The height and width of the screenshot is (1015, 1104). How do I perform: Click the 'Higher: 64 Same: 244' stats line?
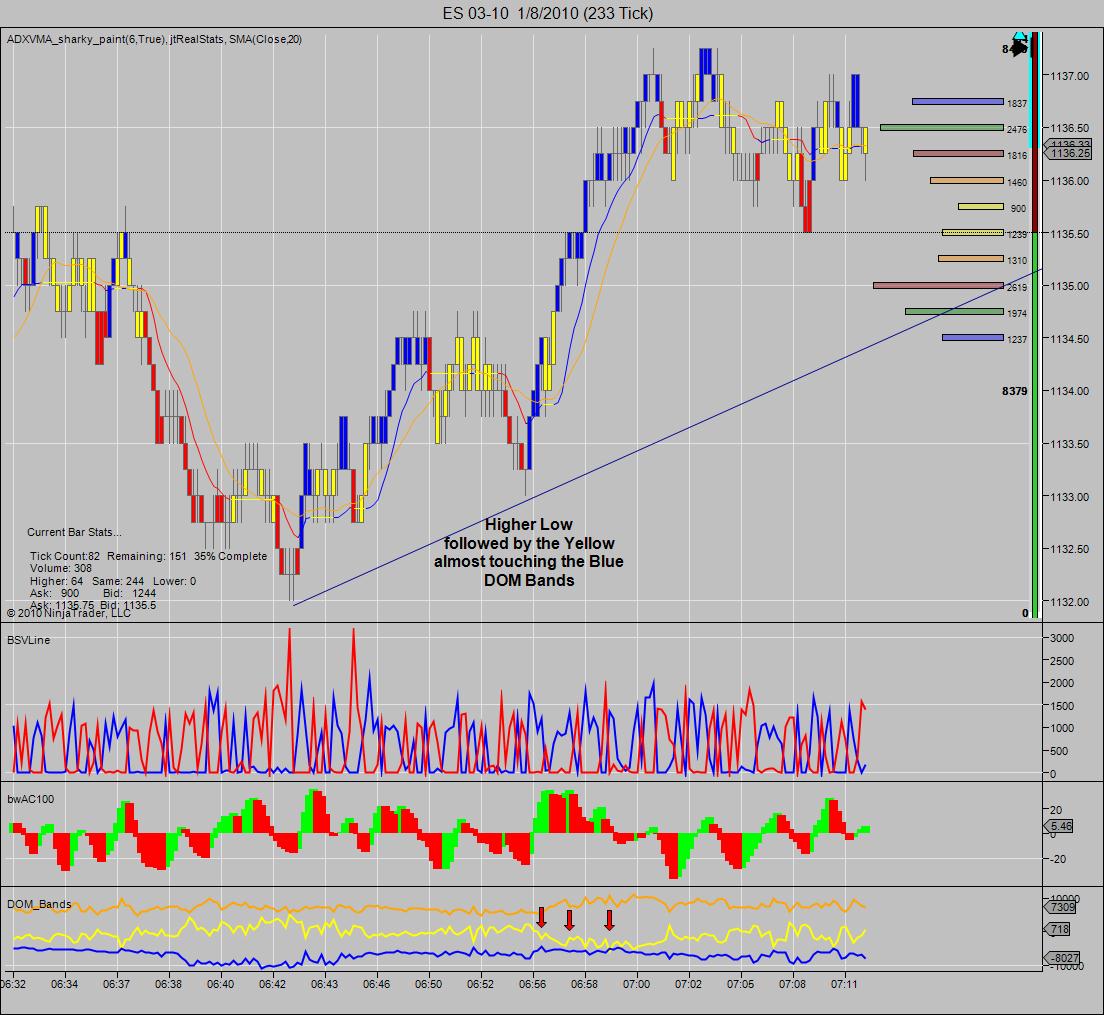113,581
